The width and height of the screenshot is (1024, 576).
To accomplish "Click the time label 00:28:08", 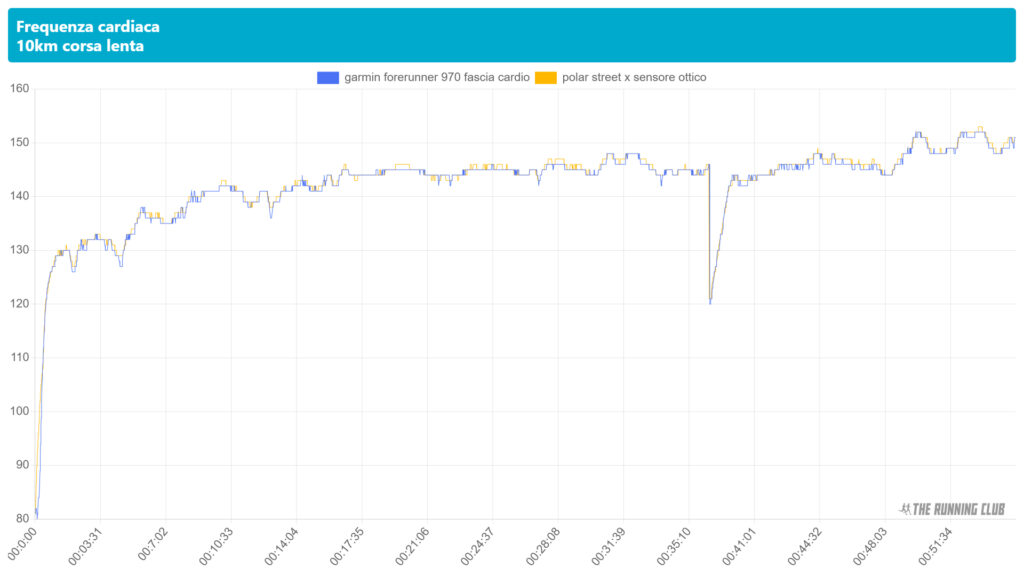I will pos(543,546).
